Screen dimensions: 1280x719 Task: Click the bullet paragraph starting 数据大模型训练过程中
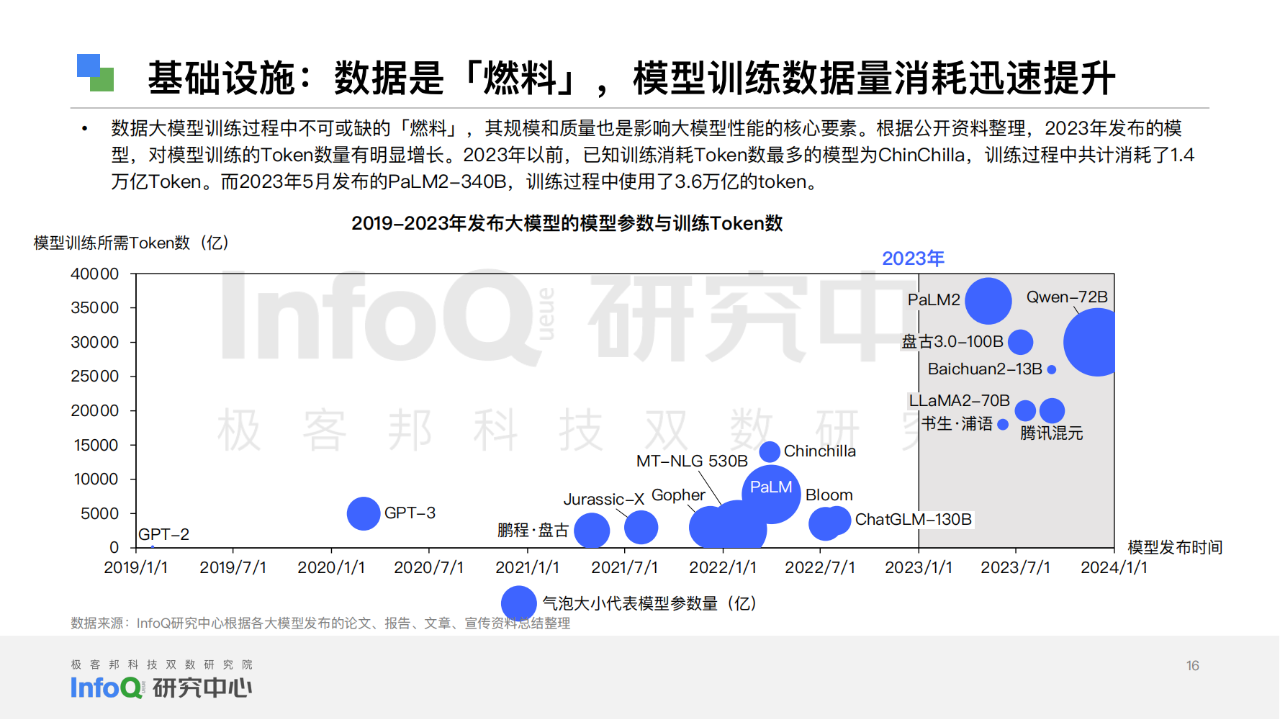(x=652, y=156)
